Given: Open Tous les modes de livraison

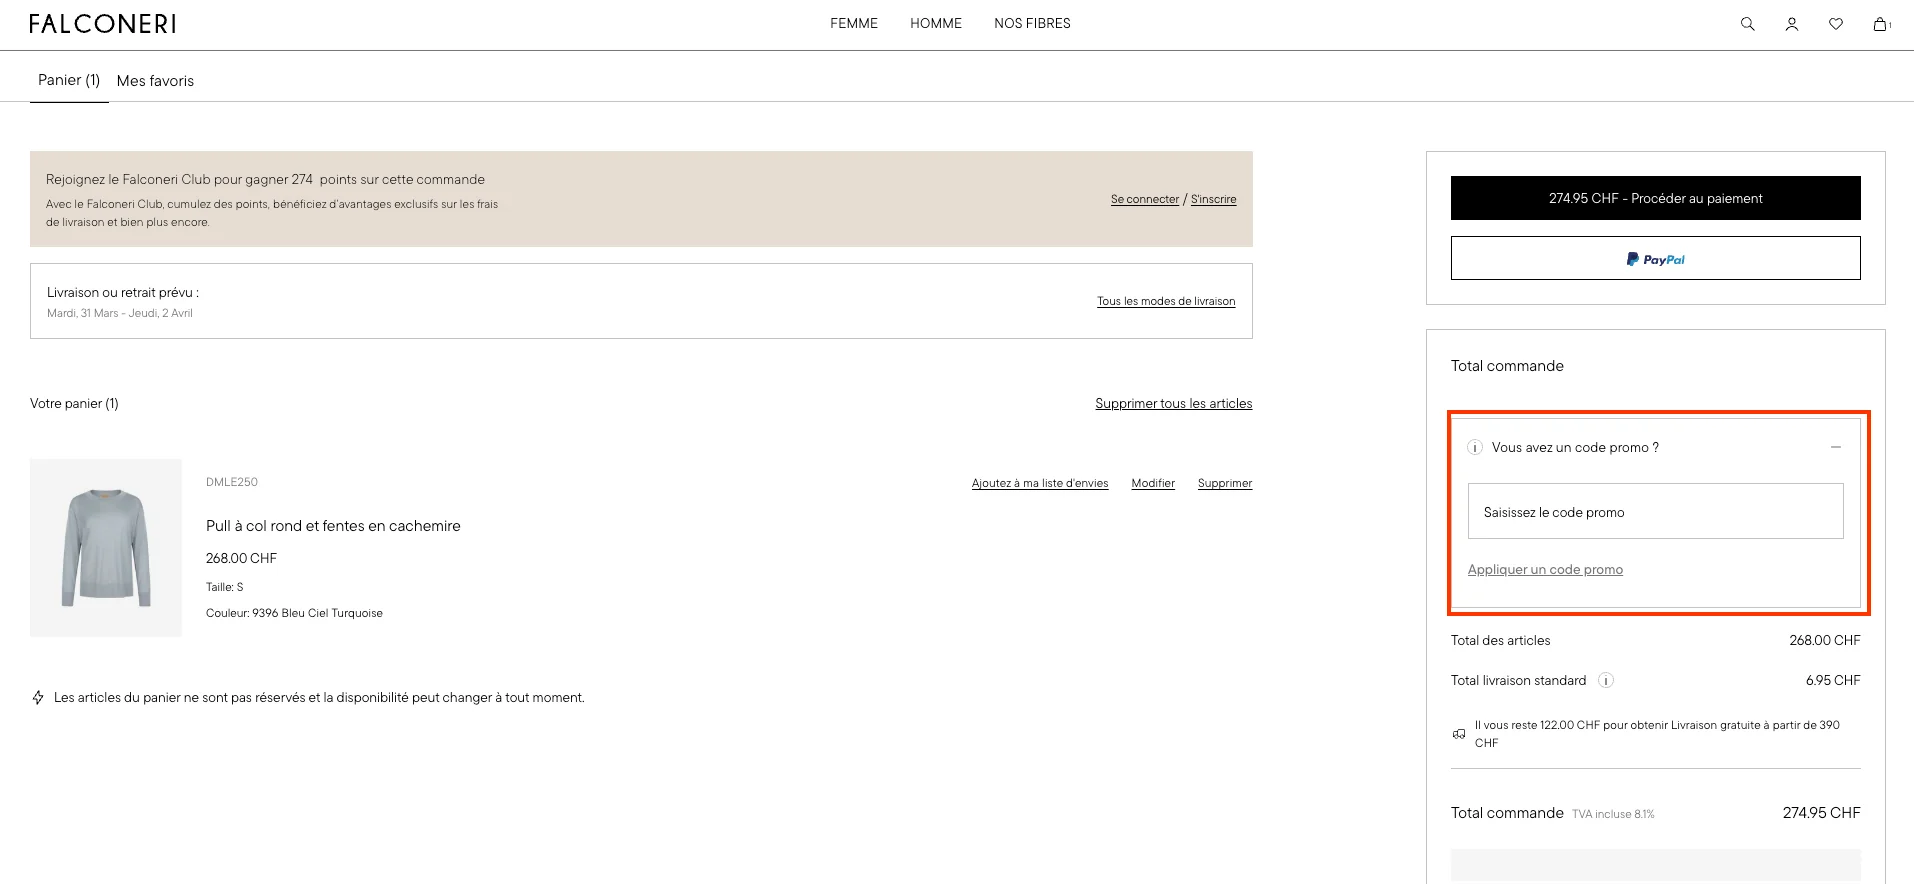Looking at the screenshot, I should click(1166, 301).
